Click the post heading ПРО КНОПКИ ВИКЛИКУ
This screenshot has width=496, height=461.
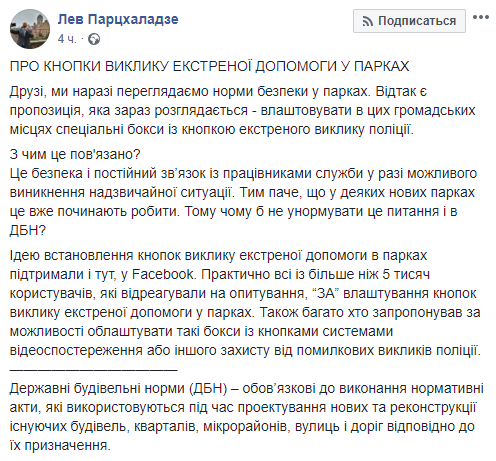pos(209,66)
